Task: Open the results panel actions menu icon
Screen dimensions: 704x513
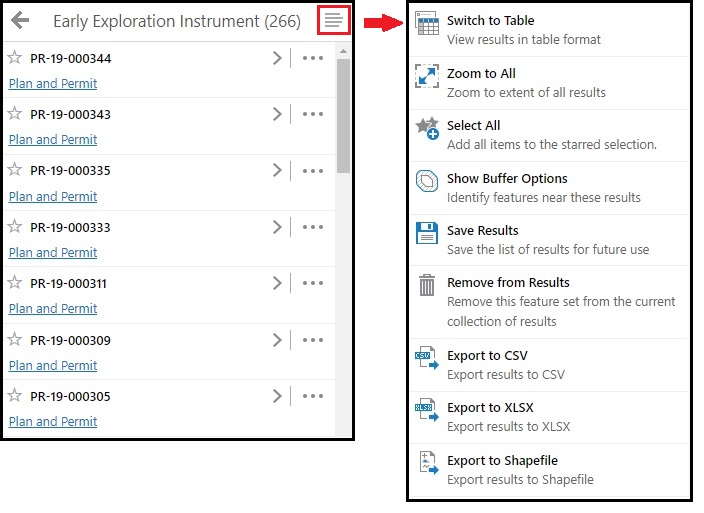Action: 333,20
